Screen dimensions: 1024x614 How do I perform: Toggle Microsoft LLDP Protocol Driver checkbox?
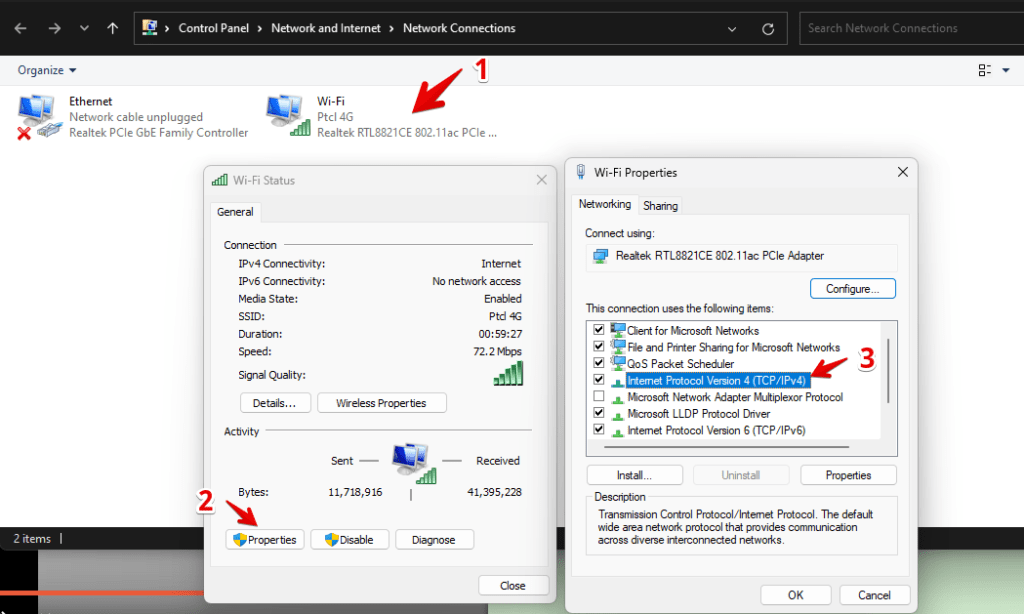click(x=598, y=412)
